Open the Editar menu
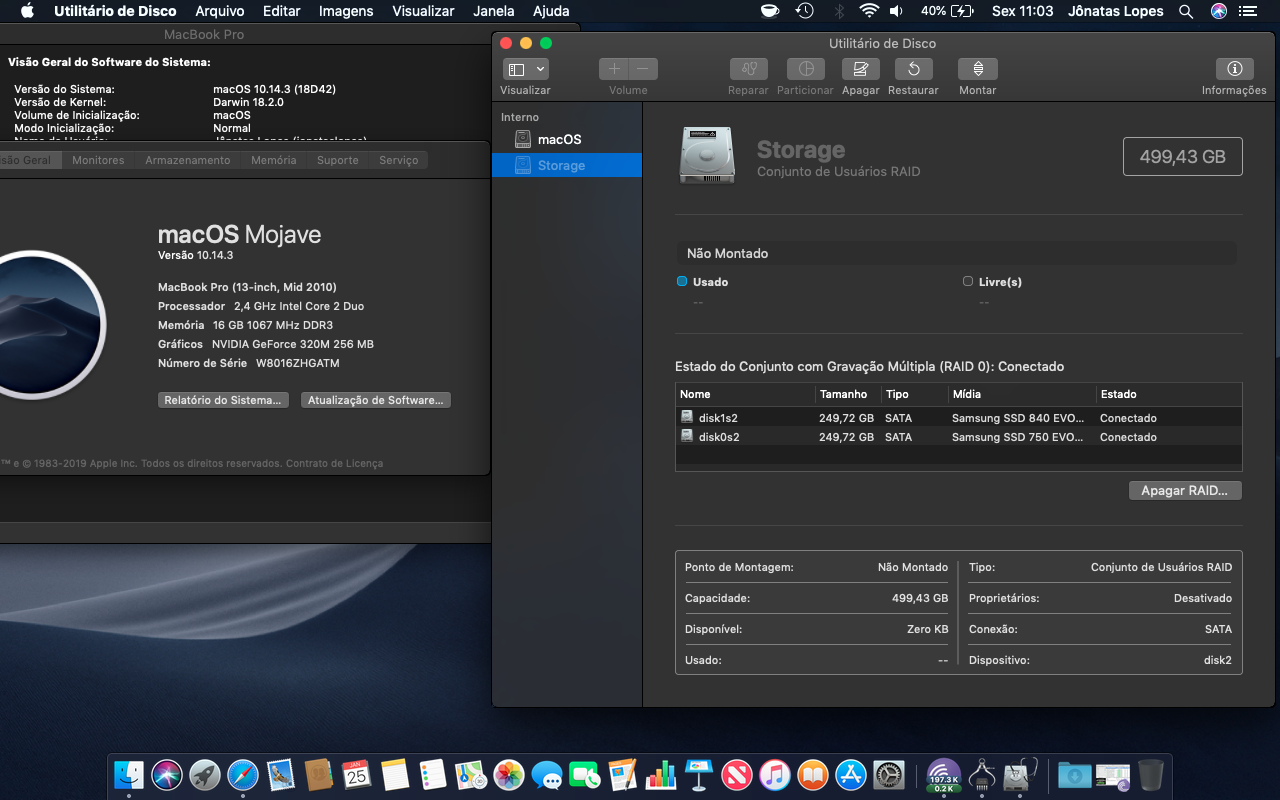The height and width of the screenshot is (800, 1280). 282,11
